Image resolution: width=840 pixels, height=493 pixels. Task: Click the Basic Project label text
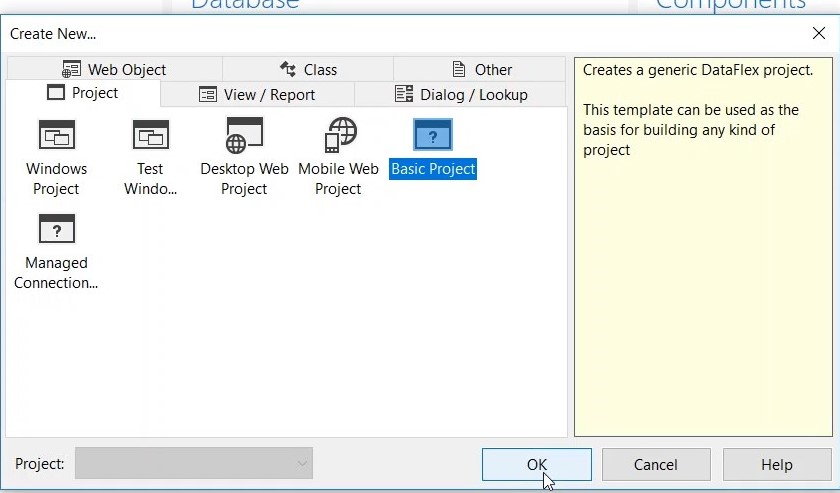pos(433,169)
